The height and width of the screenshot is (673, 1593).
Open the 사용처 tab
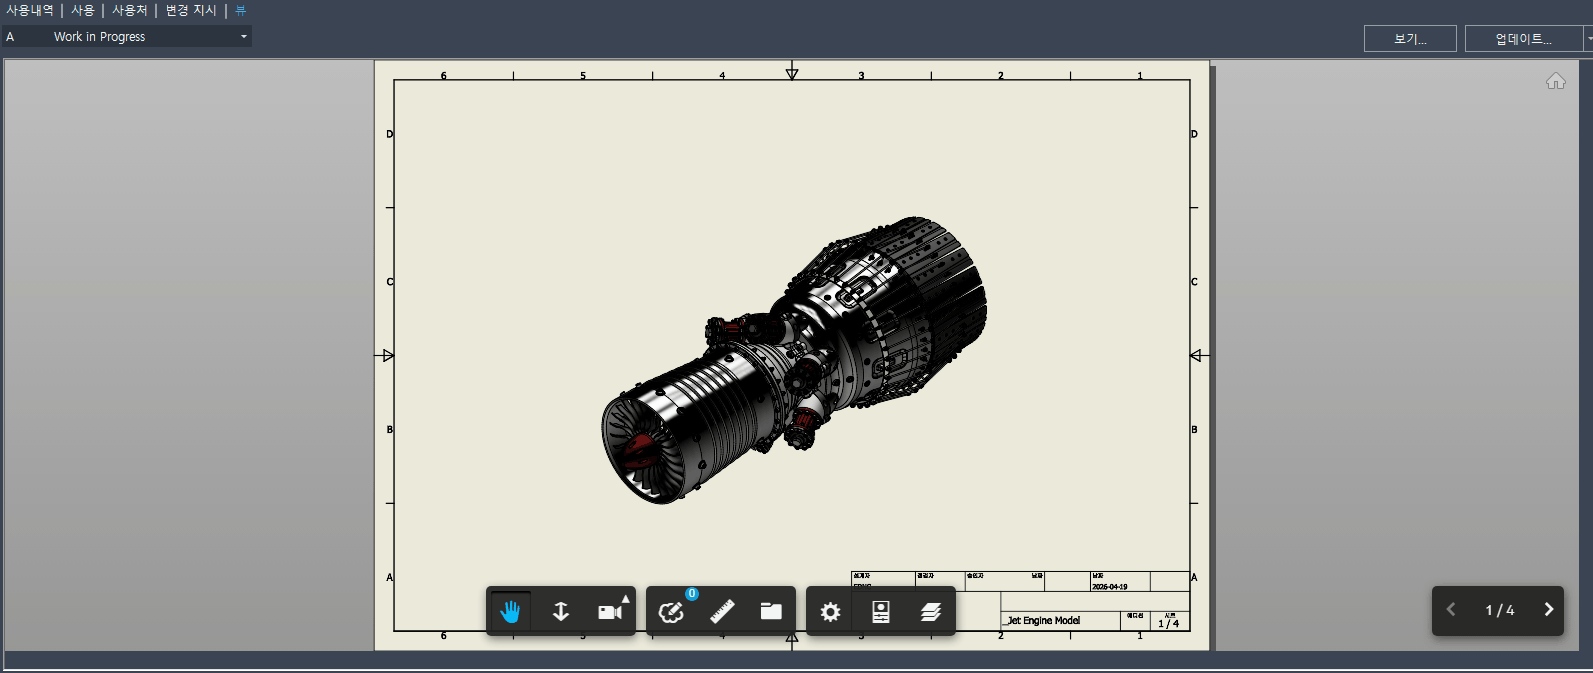click(x=129, y=10)
